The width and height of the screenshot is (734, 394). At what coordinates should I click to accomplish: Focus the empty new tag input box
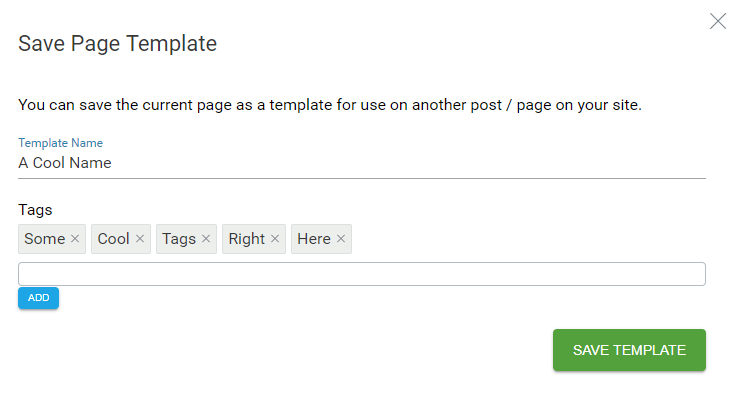pos(362,274)
